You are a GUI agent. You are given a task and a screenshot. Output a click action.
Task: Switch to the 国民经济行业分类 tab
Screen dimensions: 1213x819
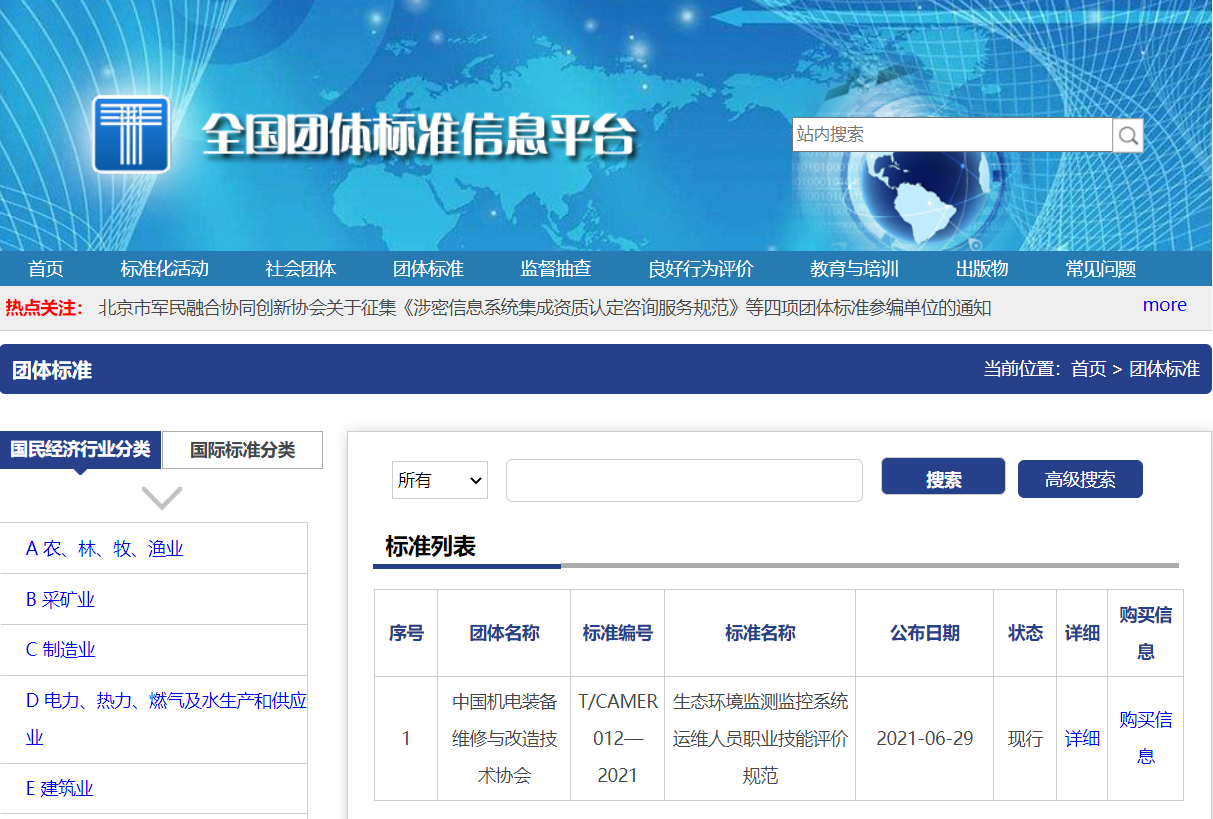pos(80,450)
